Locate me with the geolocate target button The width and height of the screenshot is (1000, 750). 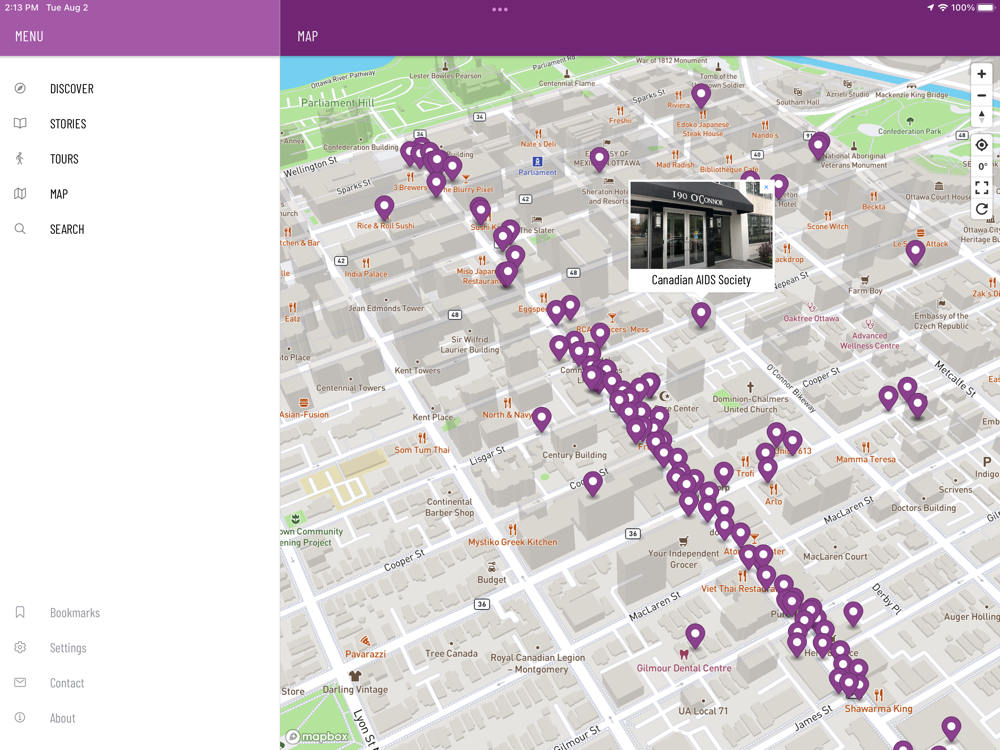pyautogui.click(x=982, y=145)
